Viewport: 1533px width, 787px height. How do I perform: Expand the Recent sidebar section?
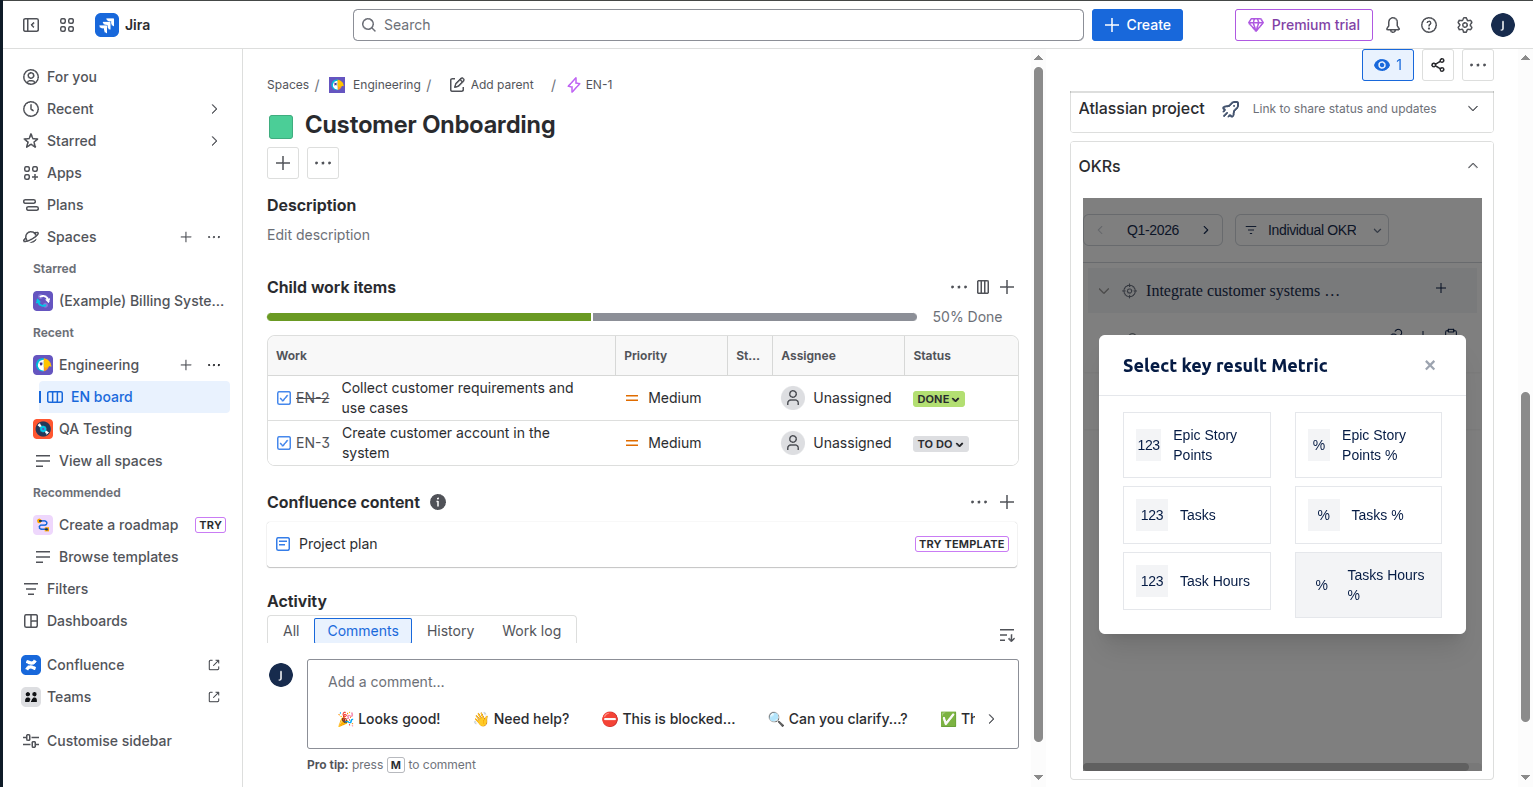[x=214, y=109]
